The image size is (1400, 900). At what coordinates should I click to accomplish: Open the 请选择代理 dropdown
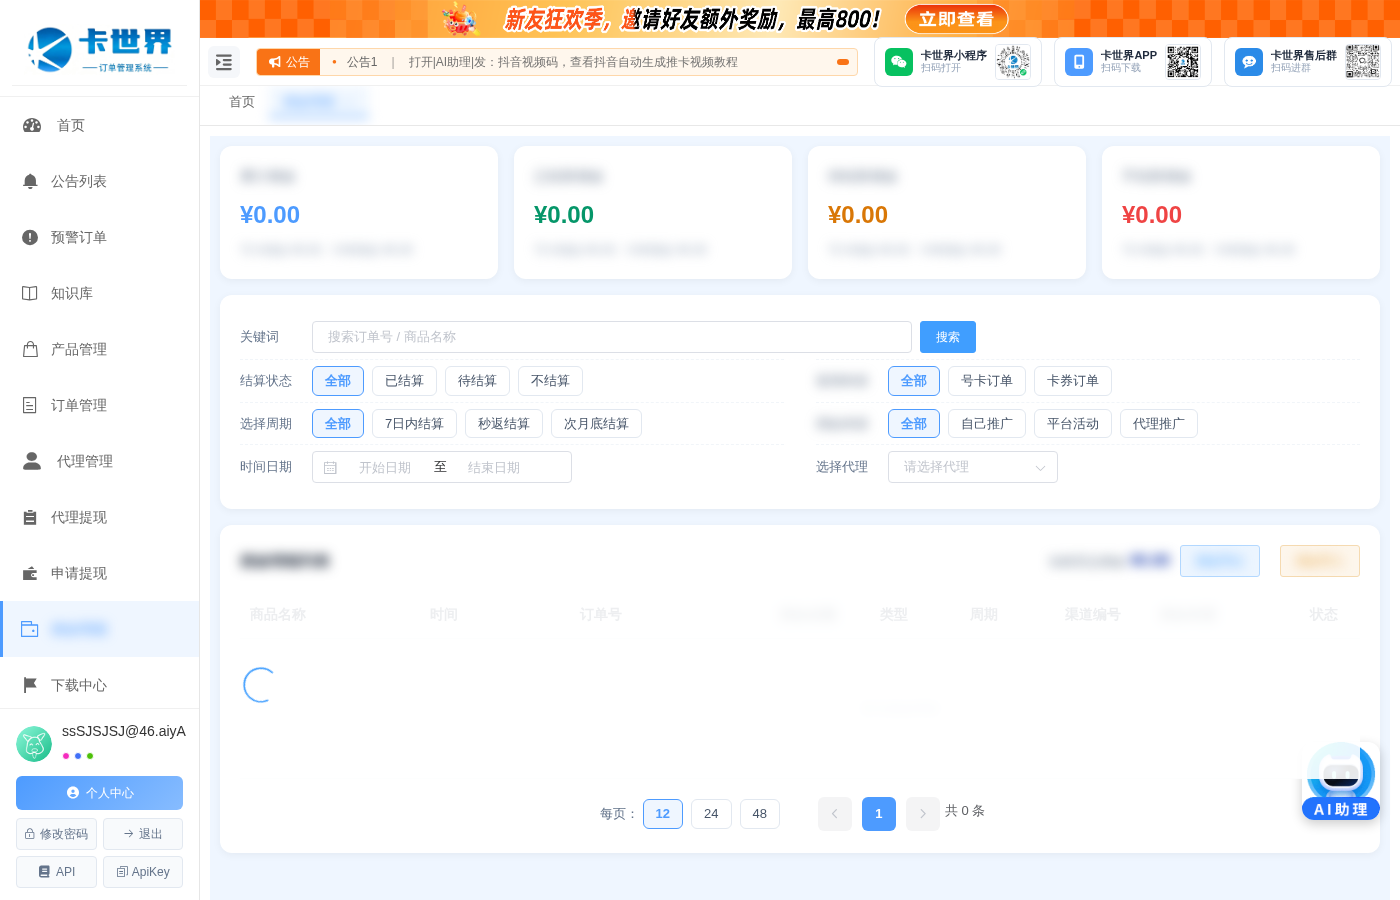973,467
